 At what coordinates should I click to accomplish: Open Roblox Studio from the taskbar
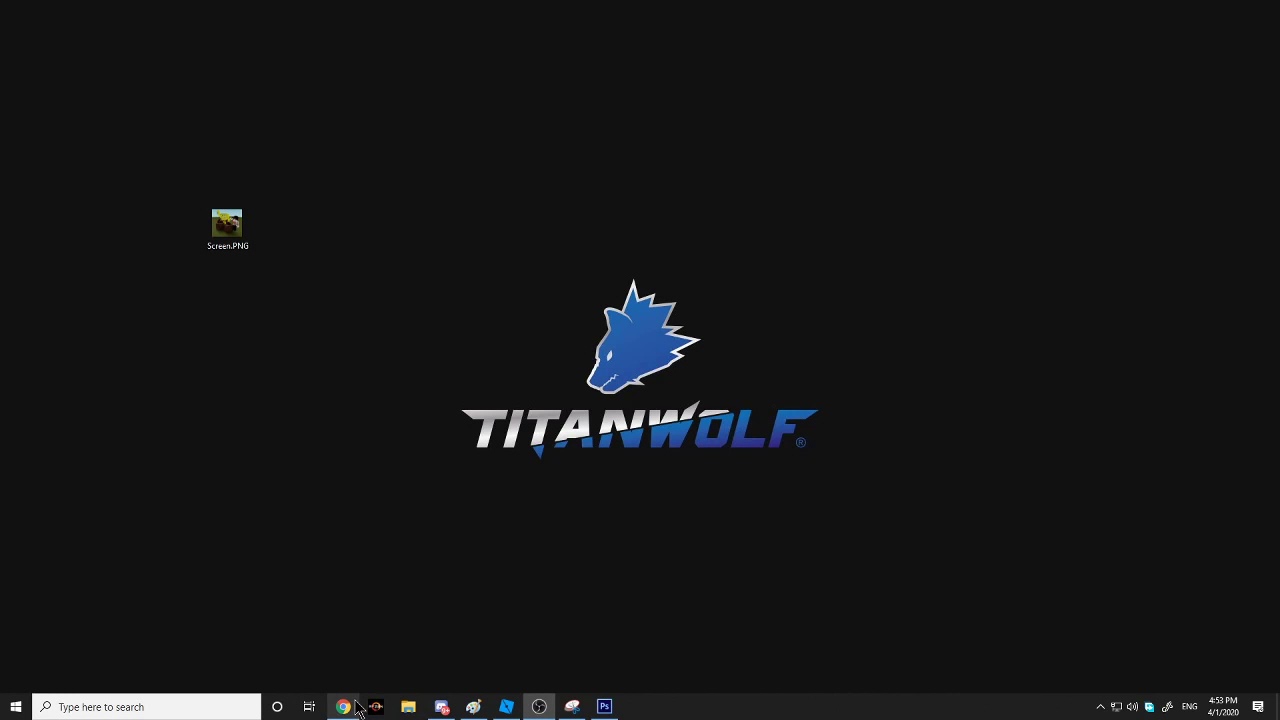(x=506, y=707)
